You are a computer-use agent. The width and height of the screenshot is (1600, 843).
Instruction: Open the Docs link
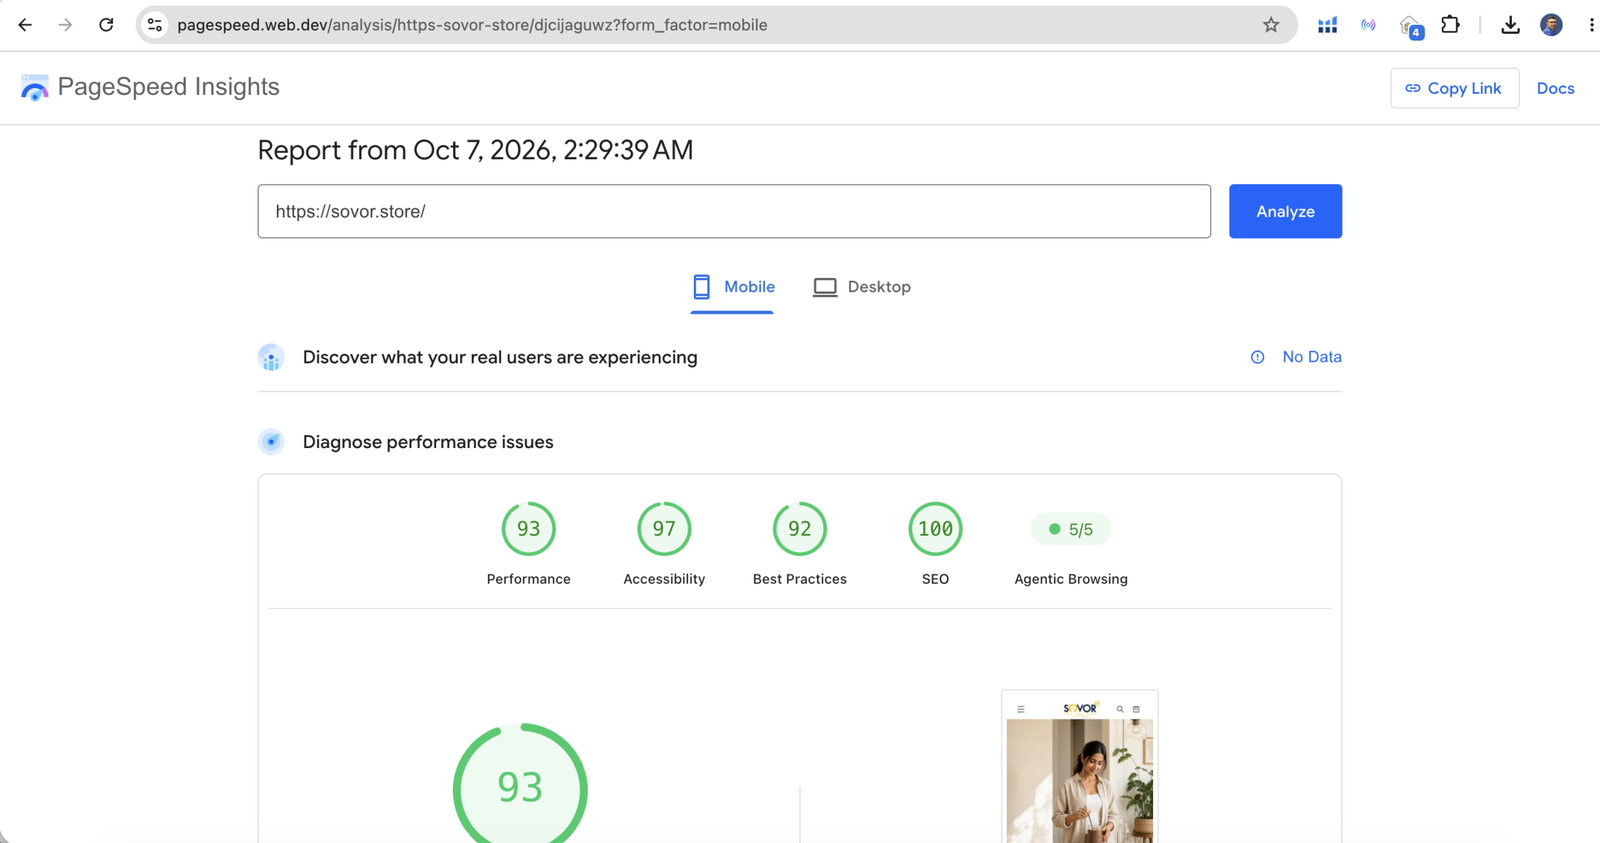(1555, 88)
